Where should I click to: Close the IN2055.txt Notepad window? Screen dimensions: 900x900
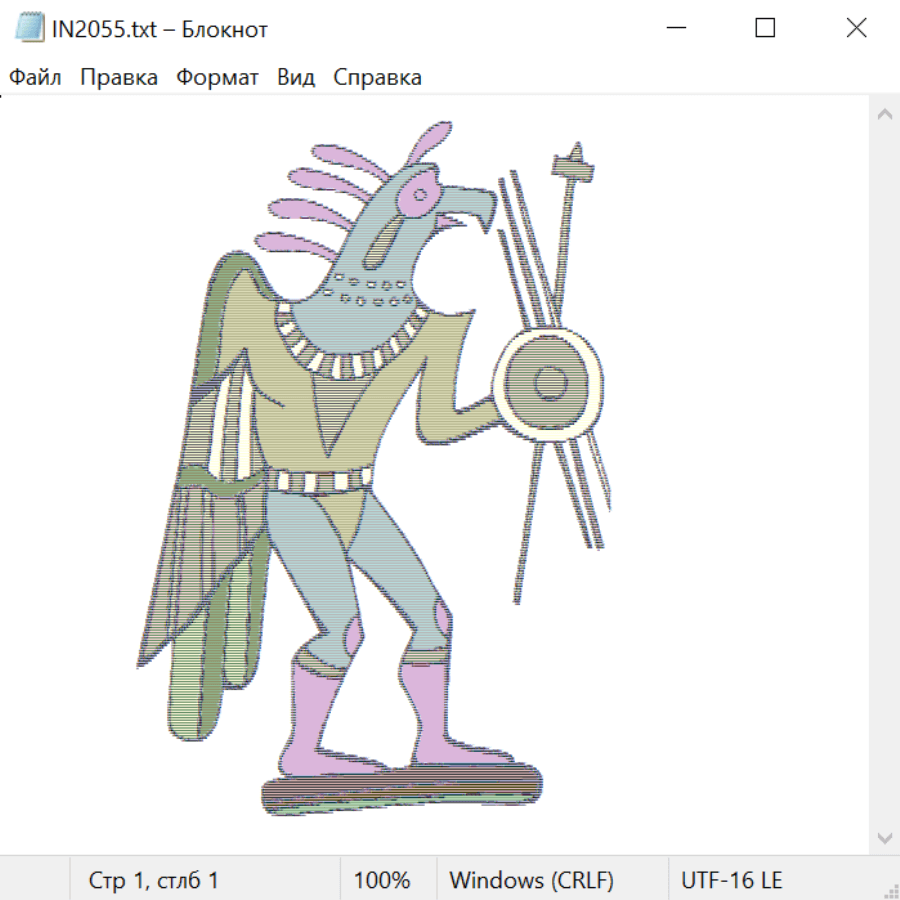click(856, 29)
